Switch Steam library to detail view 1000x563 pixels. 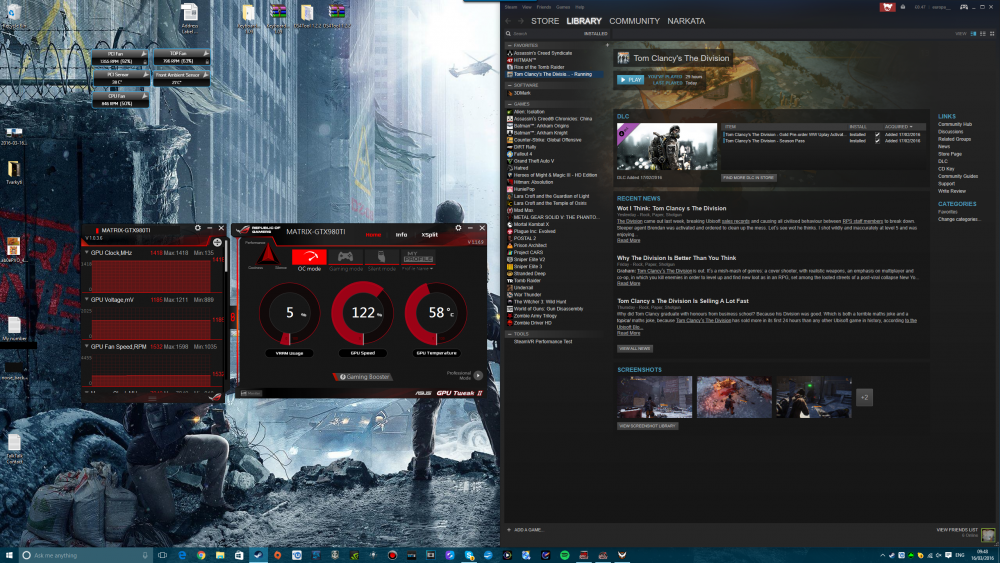tap(973, 33)
